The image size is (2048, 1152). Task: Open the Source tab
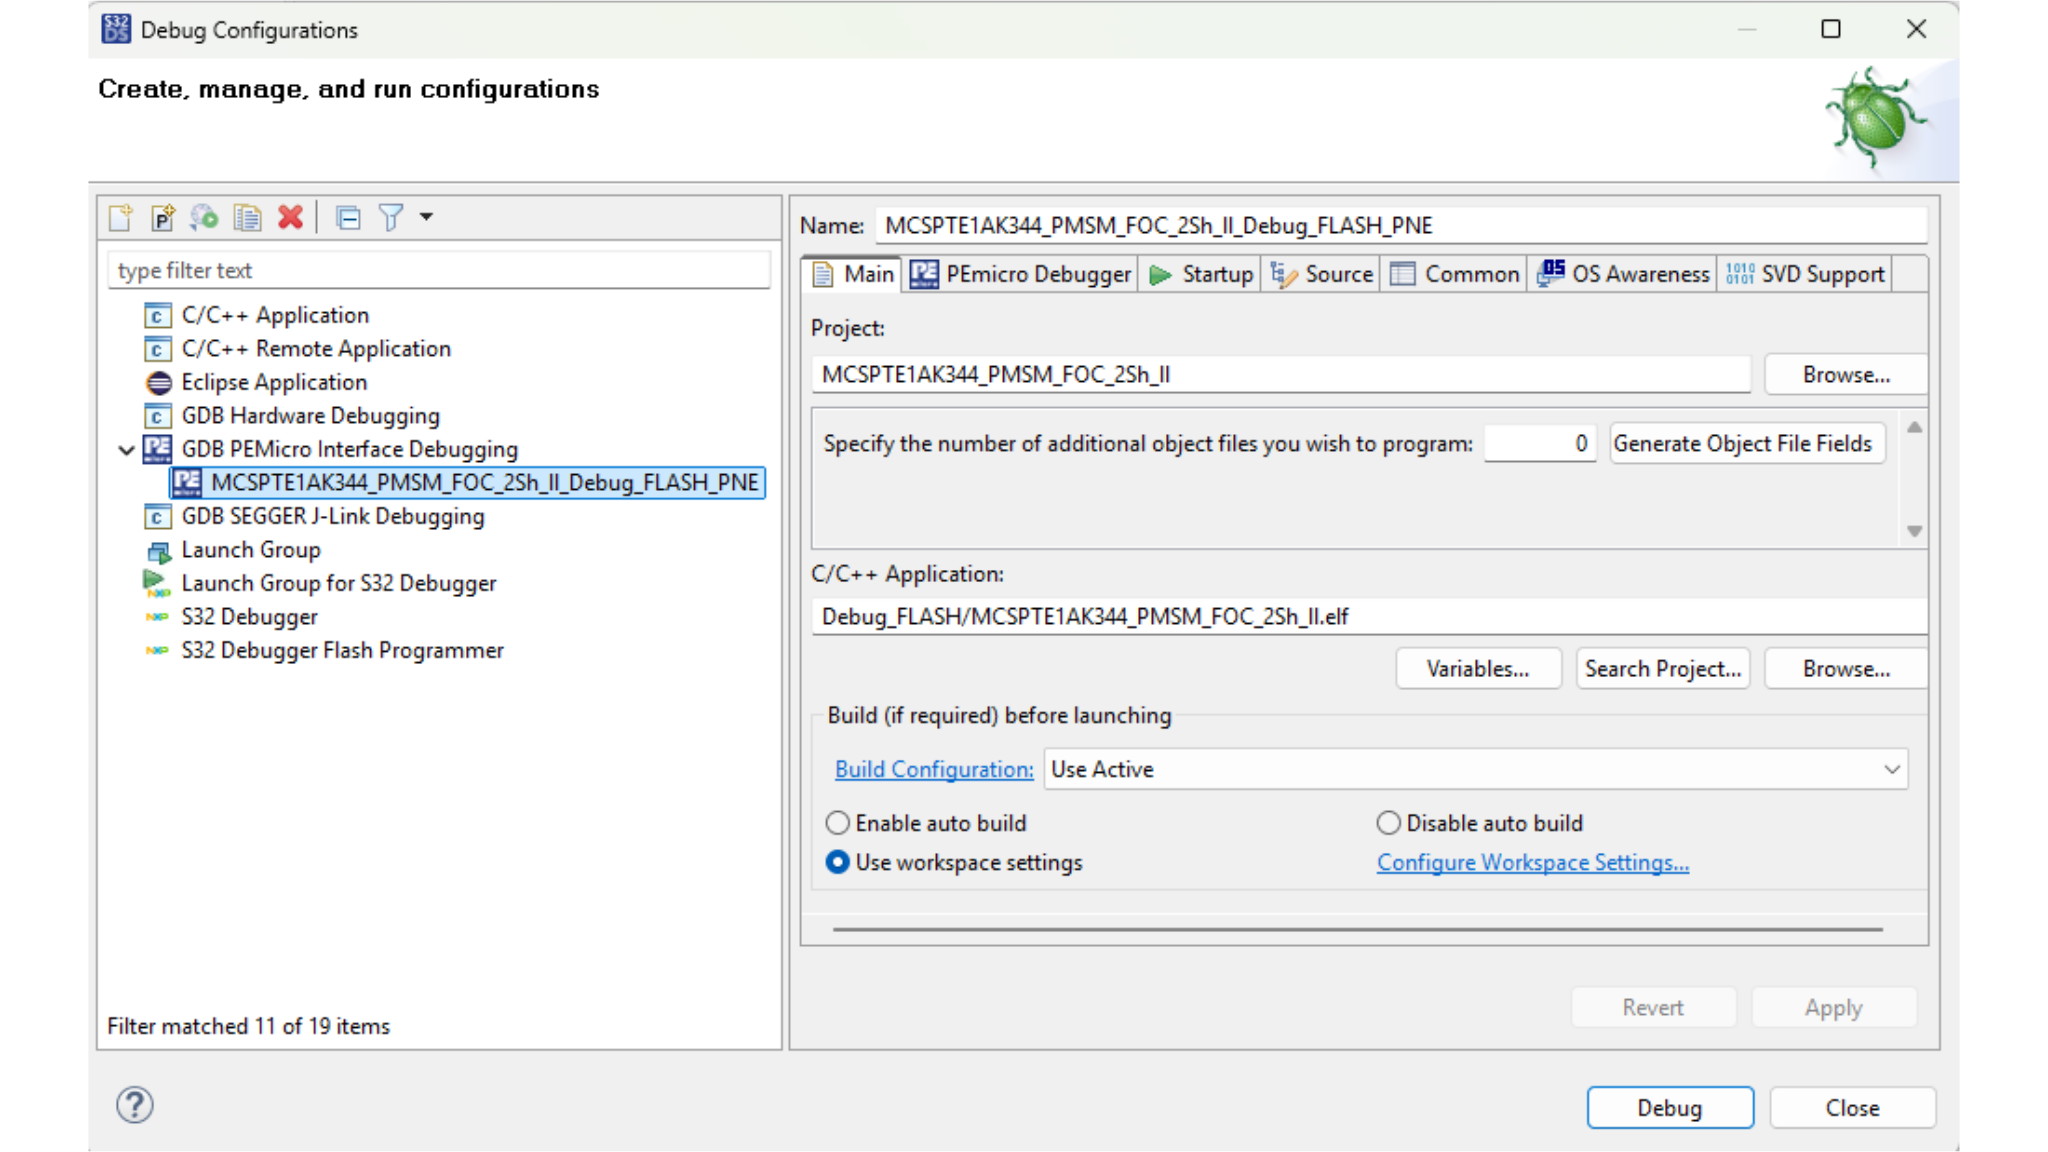coord(1322,274)
